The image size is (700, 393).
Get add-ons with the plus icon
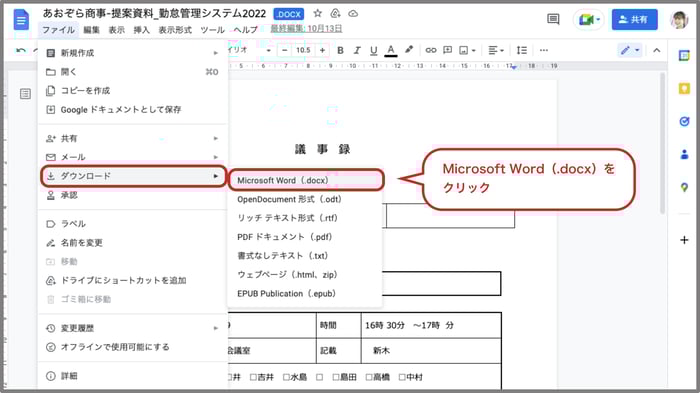(x=684, y=240)
